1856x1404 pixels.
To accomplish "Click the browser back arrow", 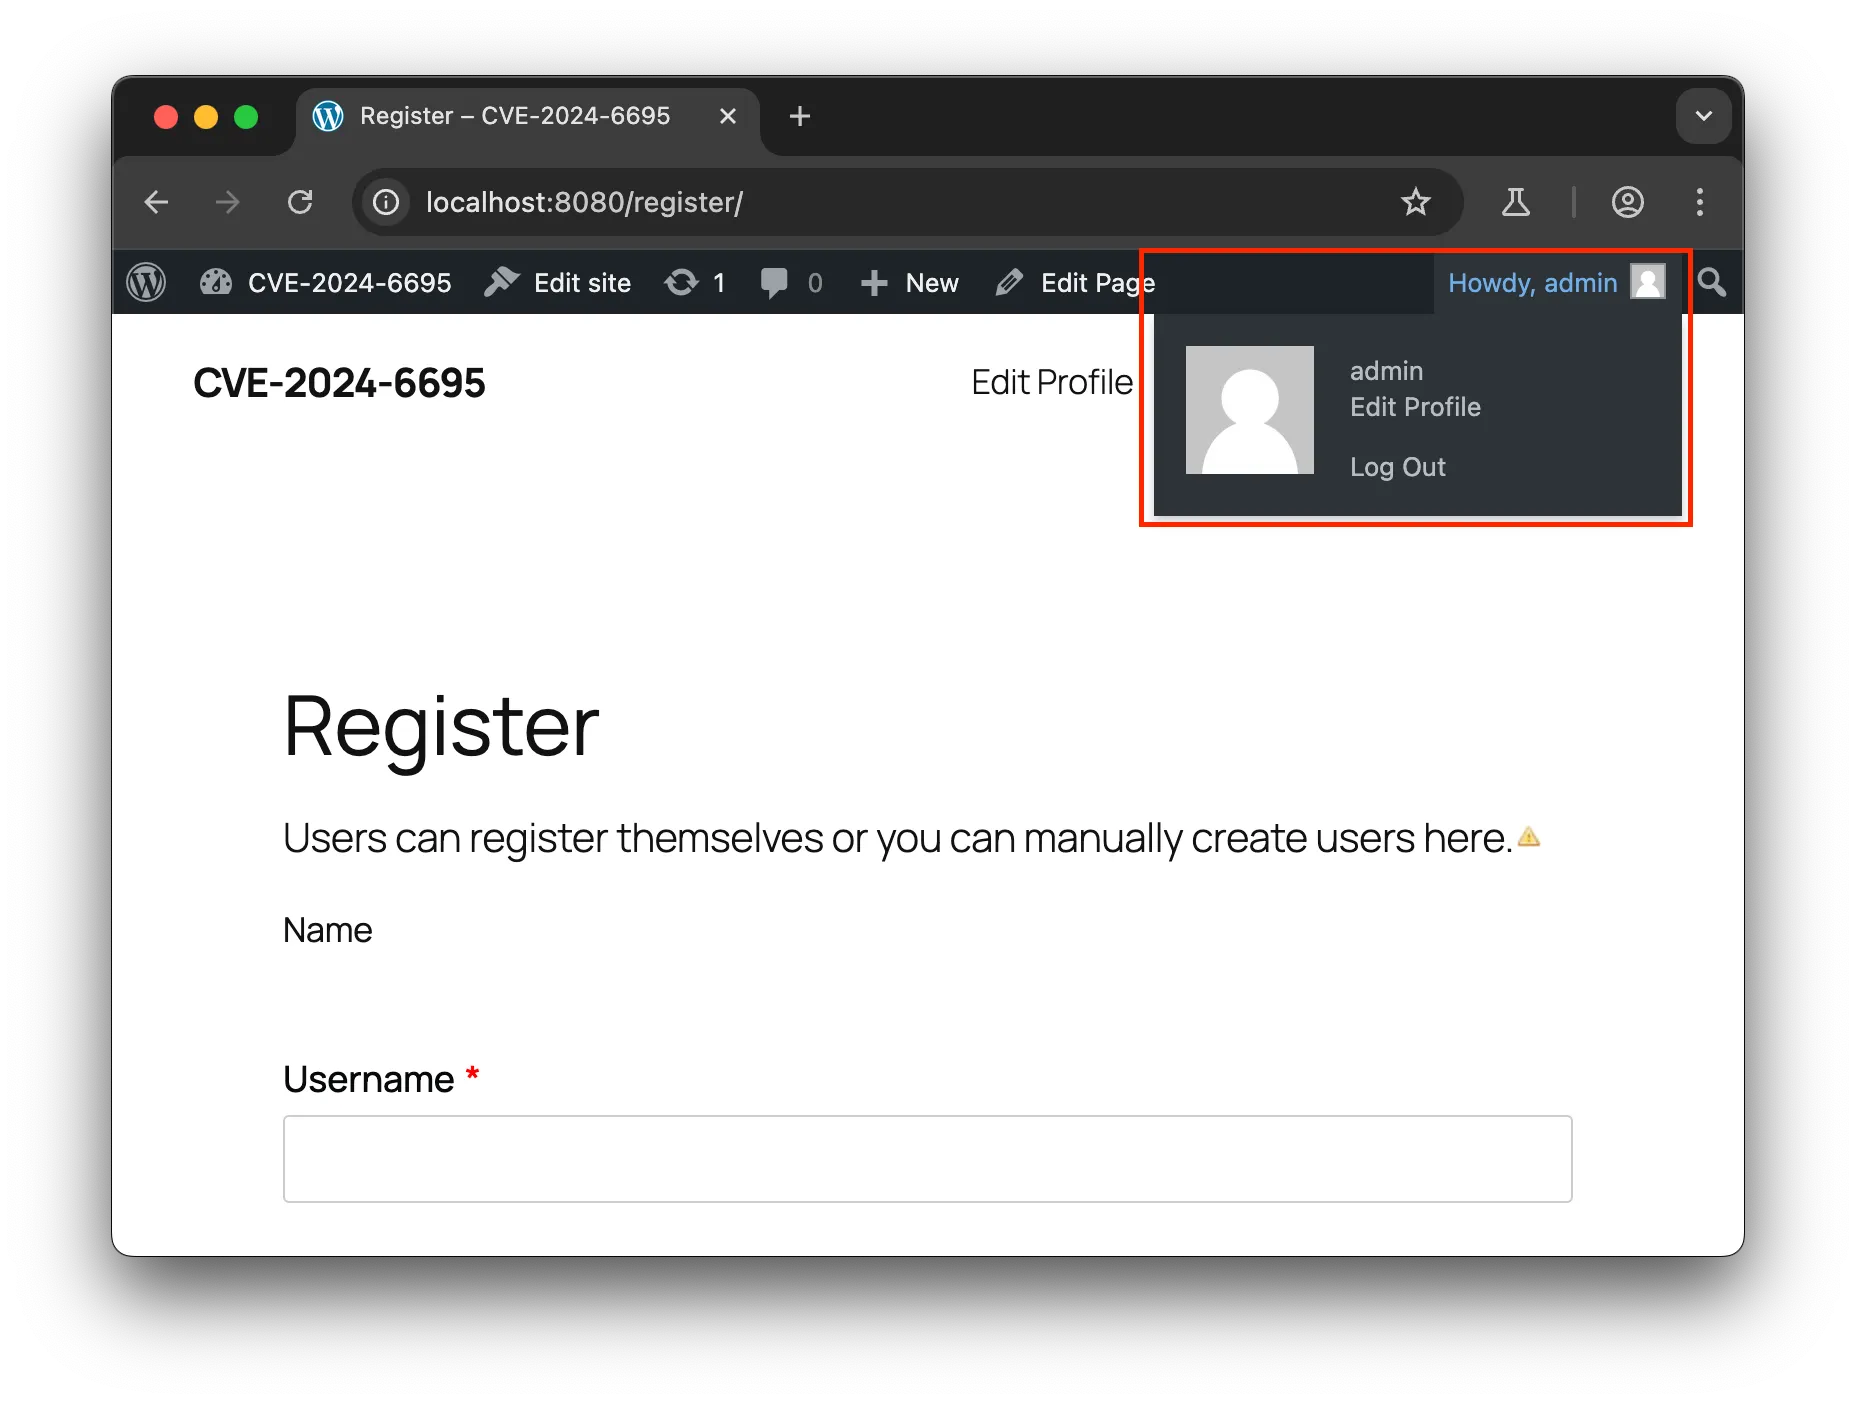I will coord(157,203).
